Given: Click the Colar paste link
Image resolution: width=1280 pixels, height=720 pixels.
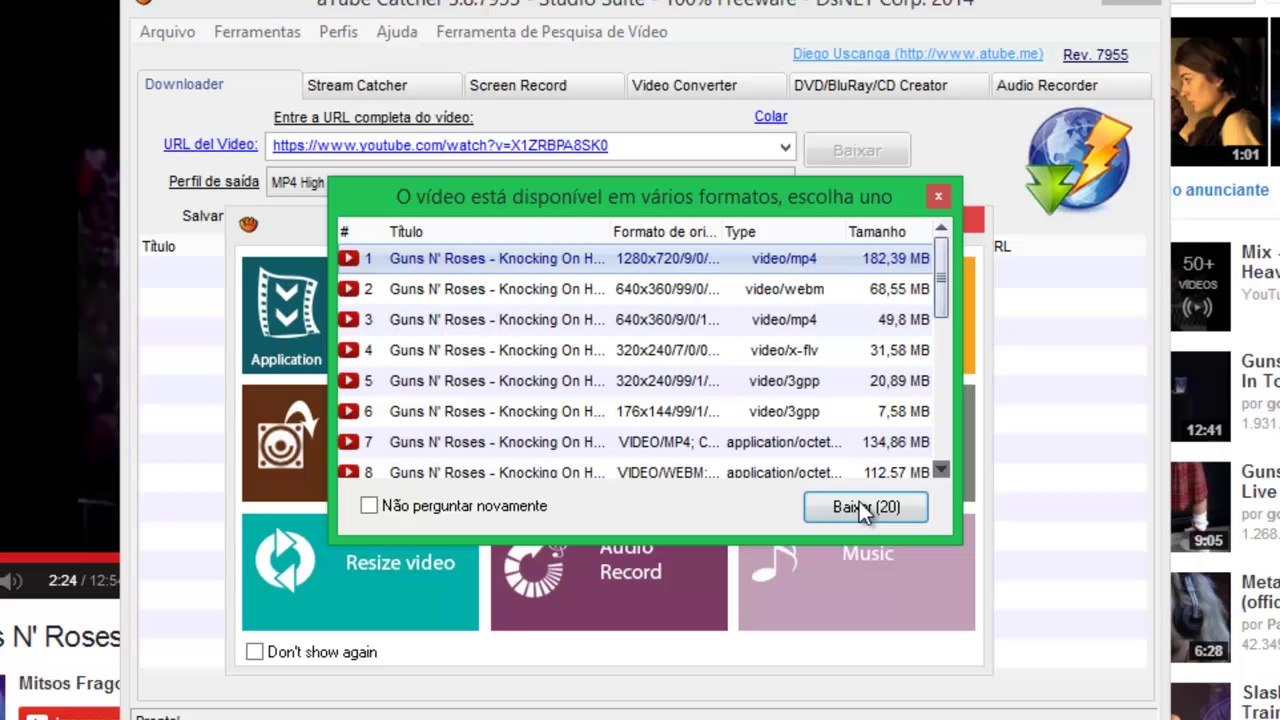Looking at the screenshot, I should 771,116.
